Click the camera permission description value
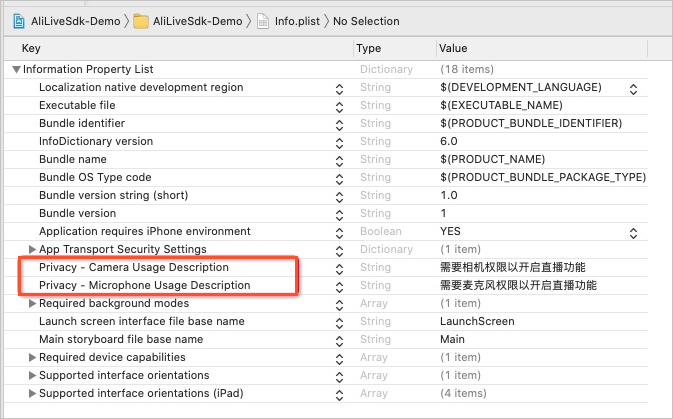673x419 pixels. coord(513,267)
